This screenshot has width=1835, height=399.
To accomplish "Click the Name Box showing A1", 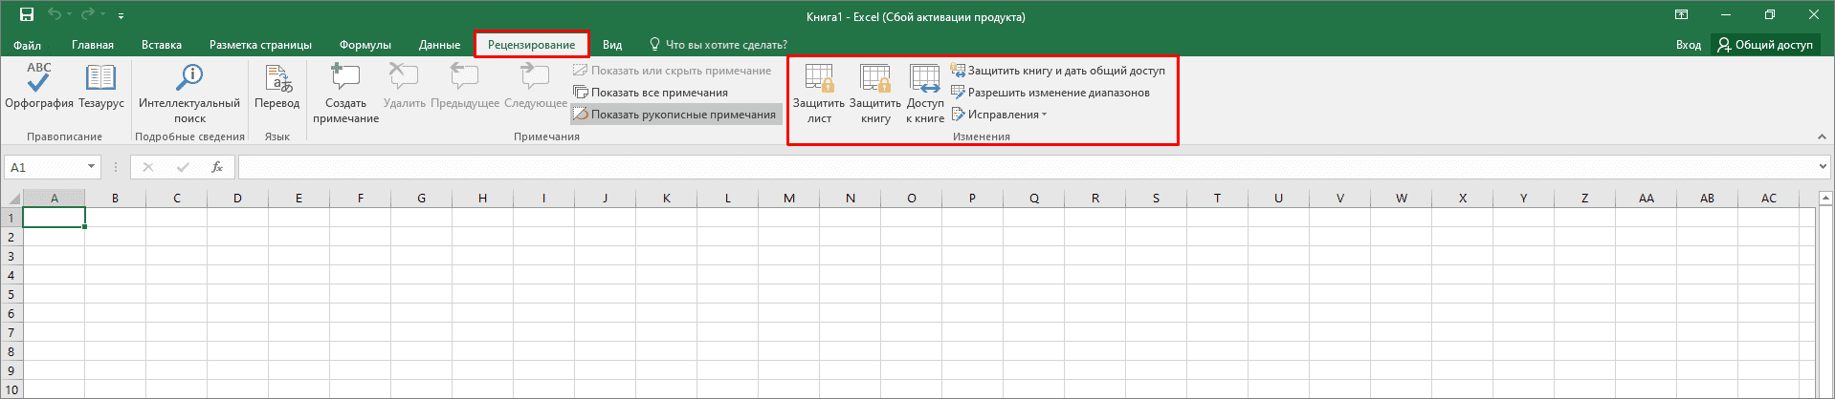I will pos(44,167).
